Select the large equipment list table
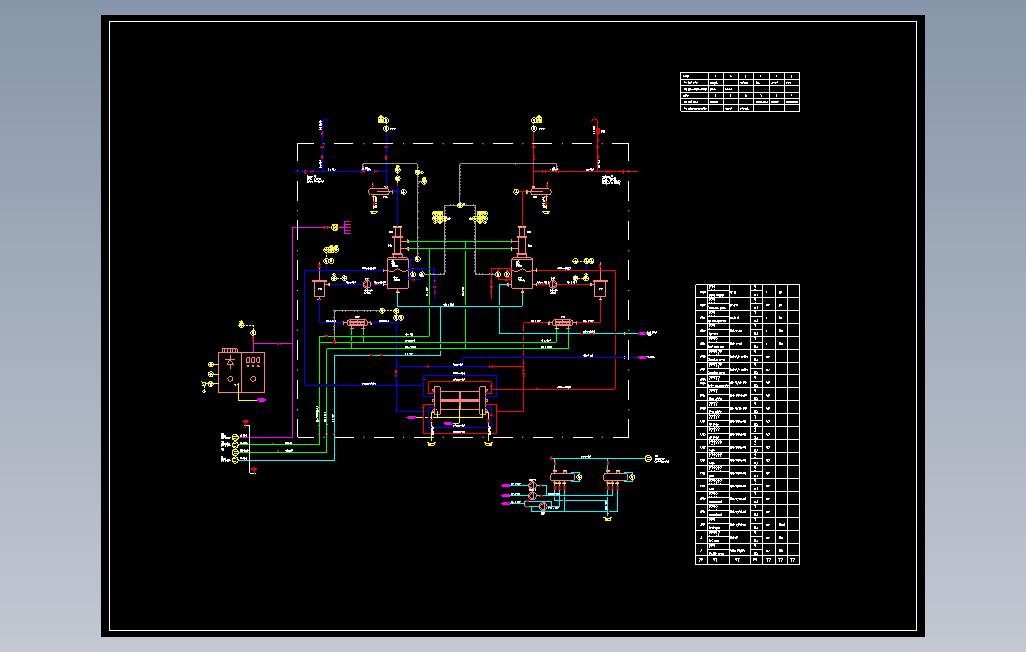The width and height of the screenshot is (1026, 652). 747,424
